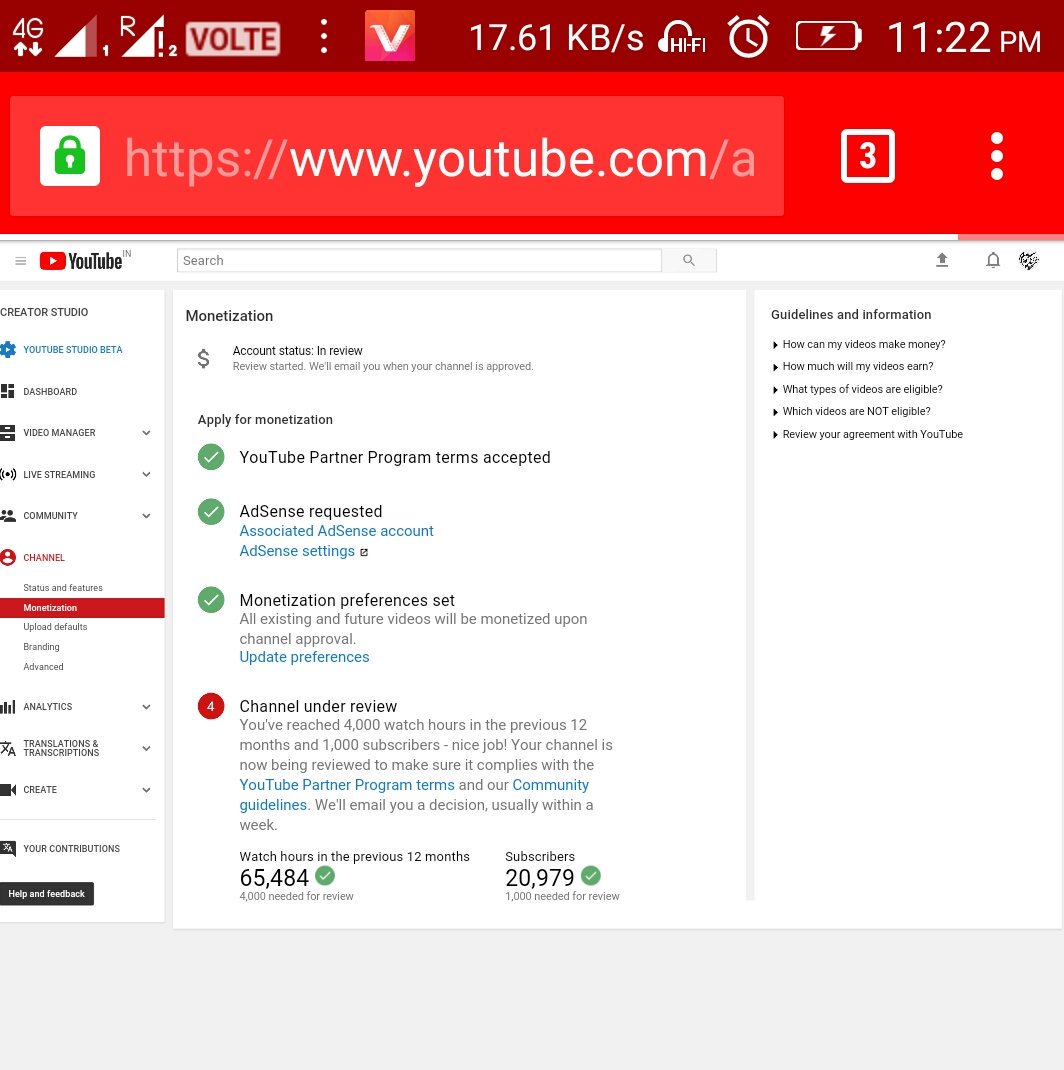Expand the Live Streaming chevron

[x=146, y=474]
